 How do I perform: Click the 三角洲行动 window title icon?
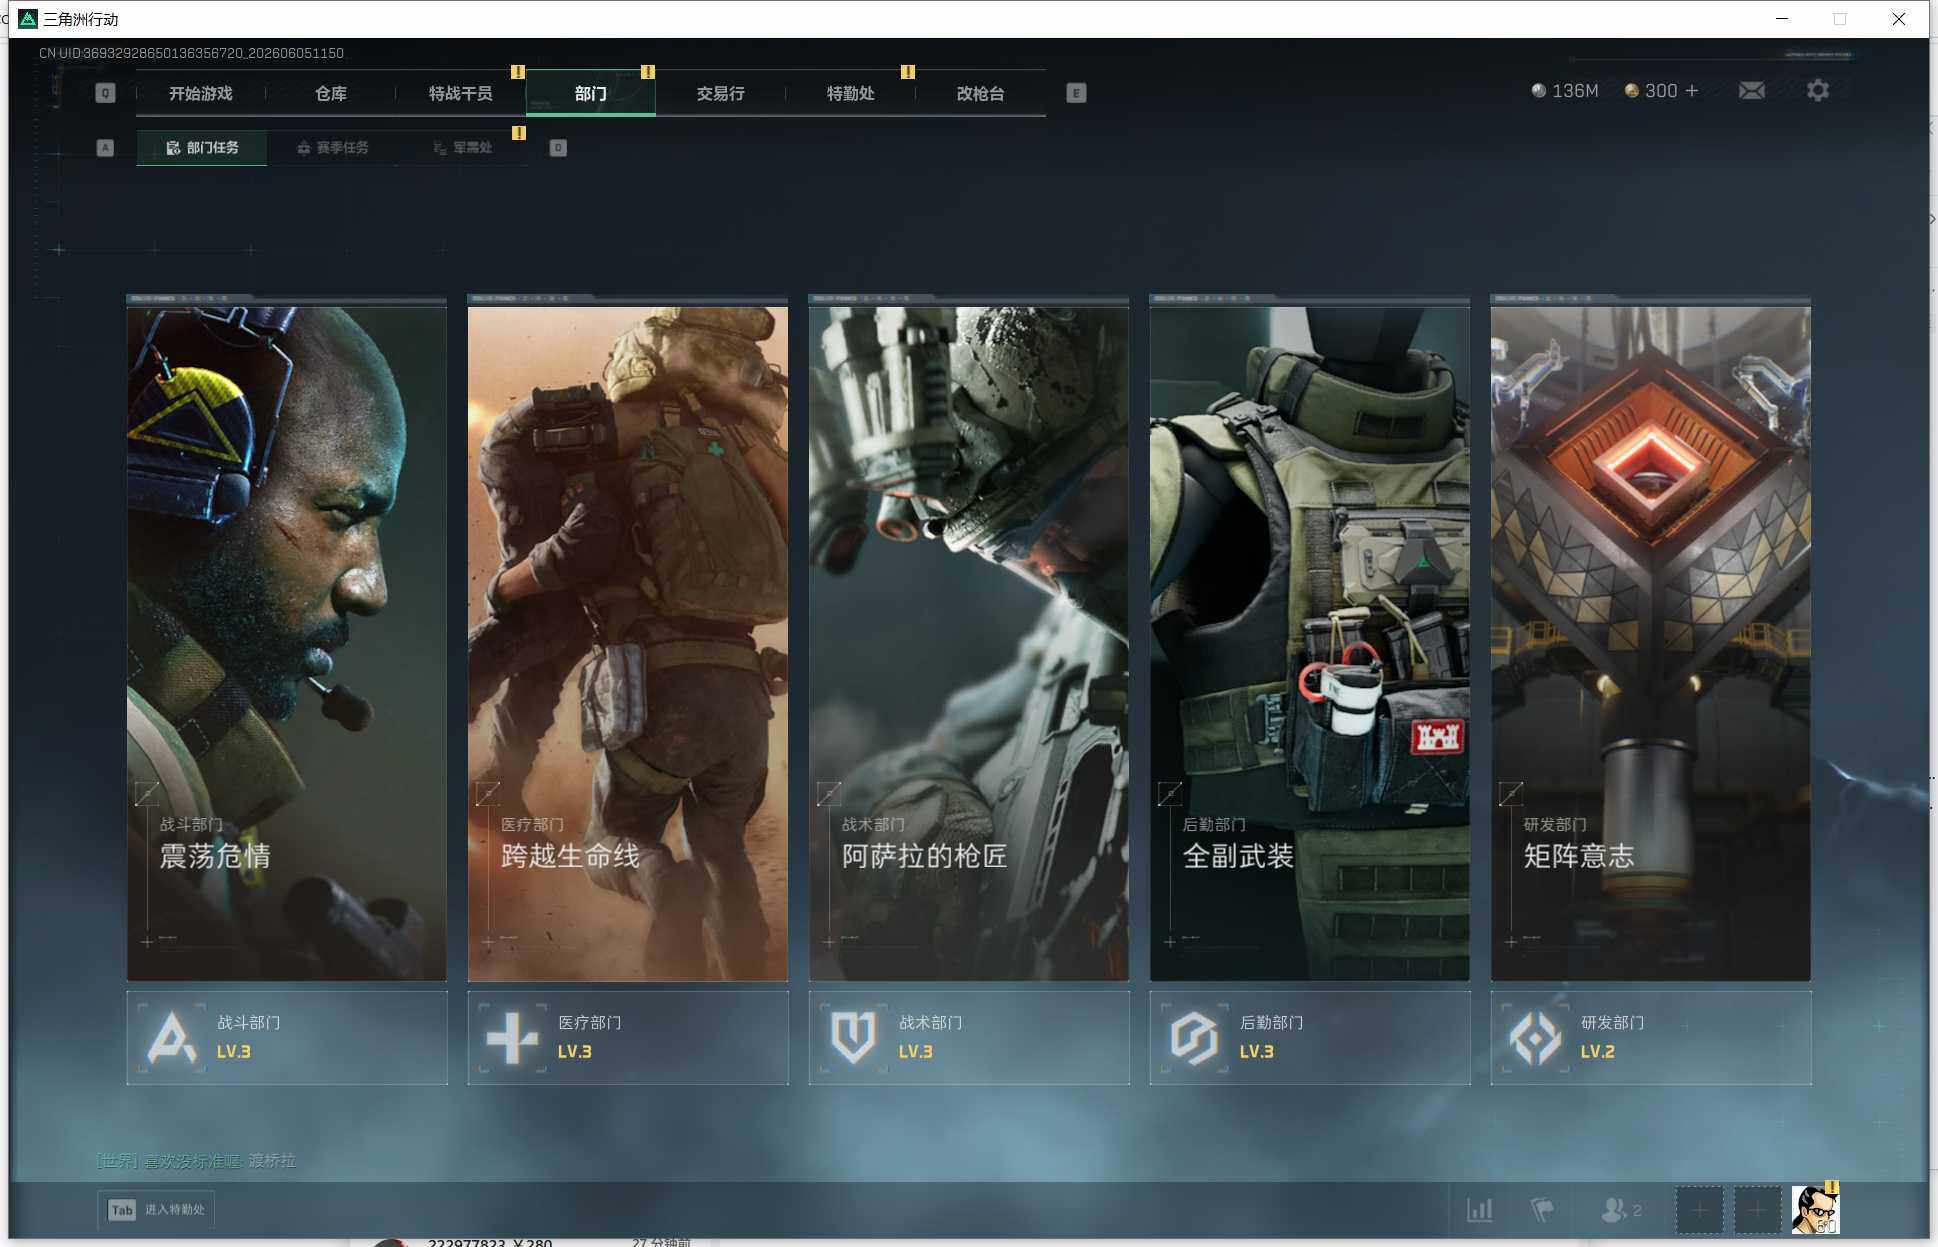[28, 19]
